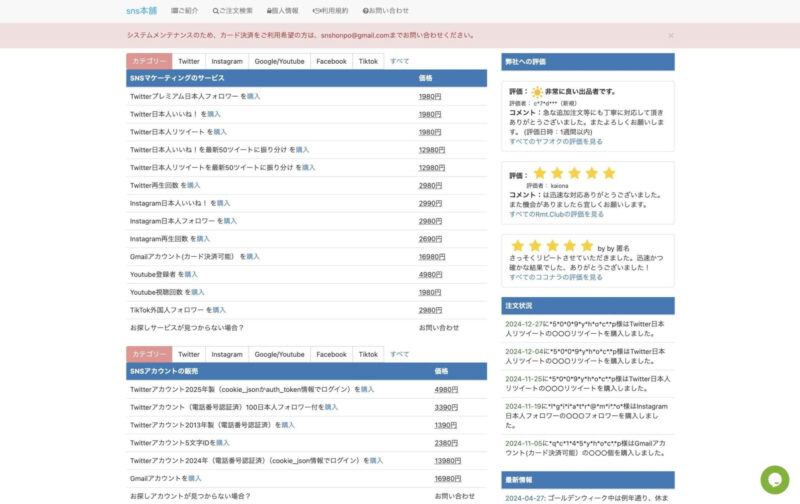The height and width of the screenshot is (504, 800).
Task: Click 購入 for Instagram日本人フォロワー
Action: click(230, 221)
